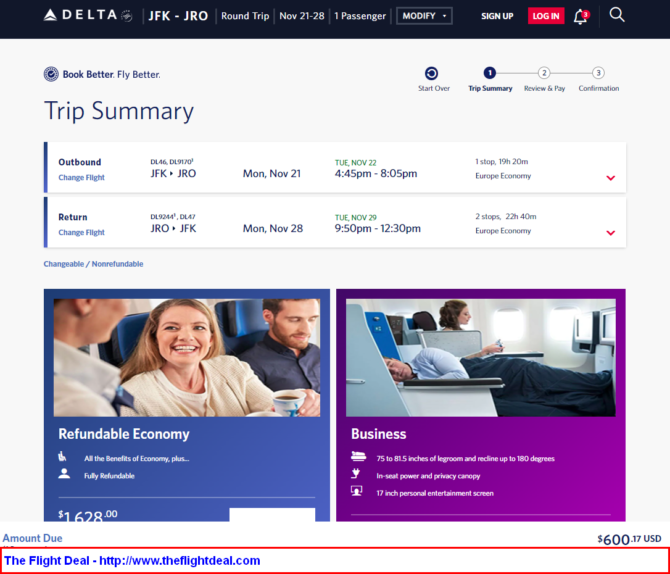
Task: Click Change Flight under Return
Action: (x=82, y=232)
